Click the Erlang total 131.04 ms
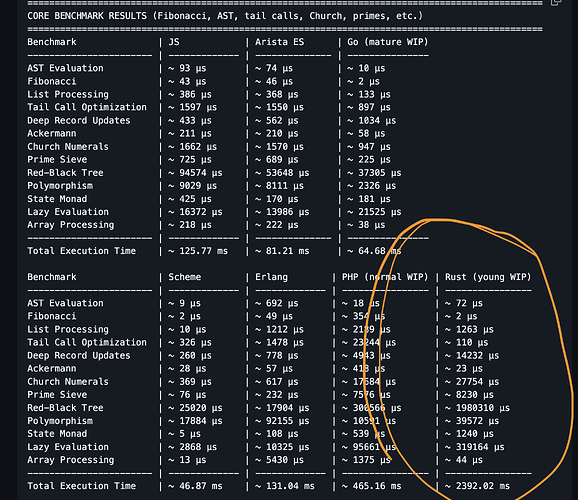The height and width of the screenshot is (500, 578). [x=285, y=486]
